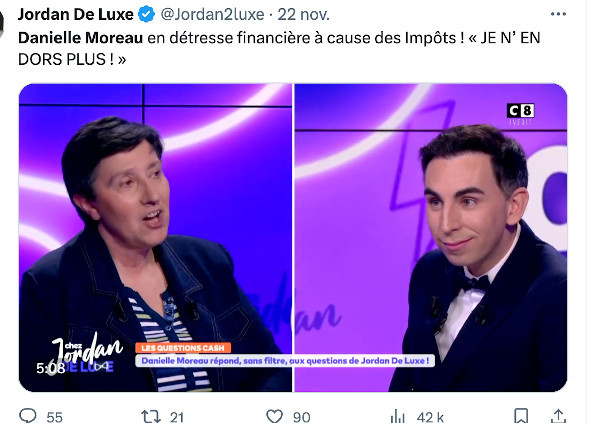Click the profile avatar at left edge
This screenshot has width=600, height=423.
(x=2, y=23)
